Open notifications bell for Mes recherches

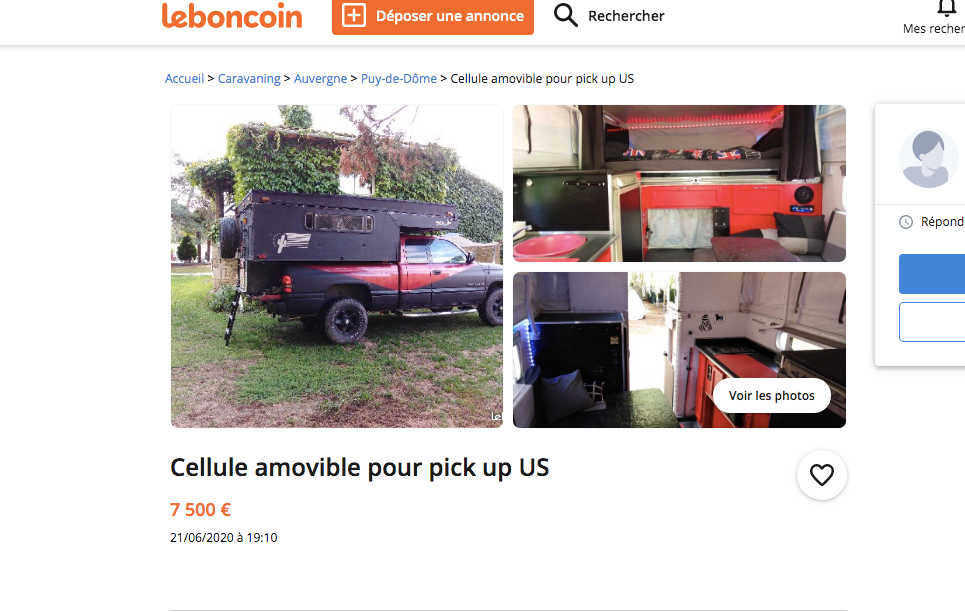coord(948,7)
